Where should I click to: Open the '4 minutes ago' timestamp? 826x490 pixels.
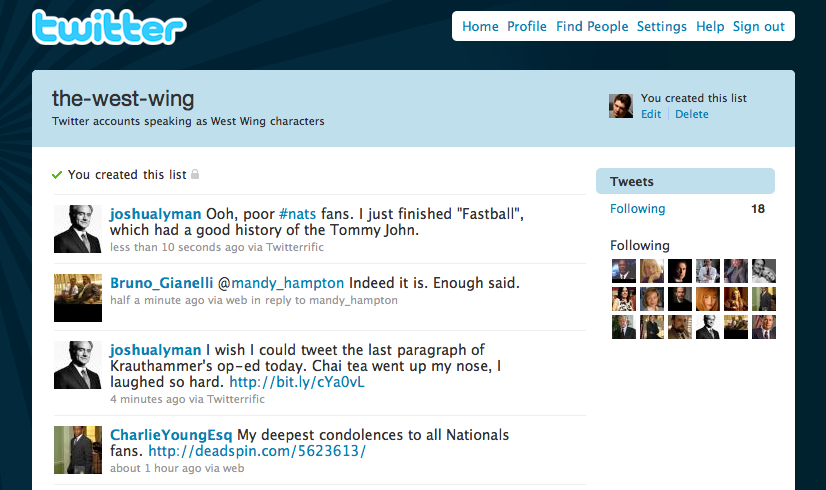tap(148, 399)
